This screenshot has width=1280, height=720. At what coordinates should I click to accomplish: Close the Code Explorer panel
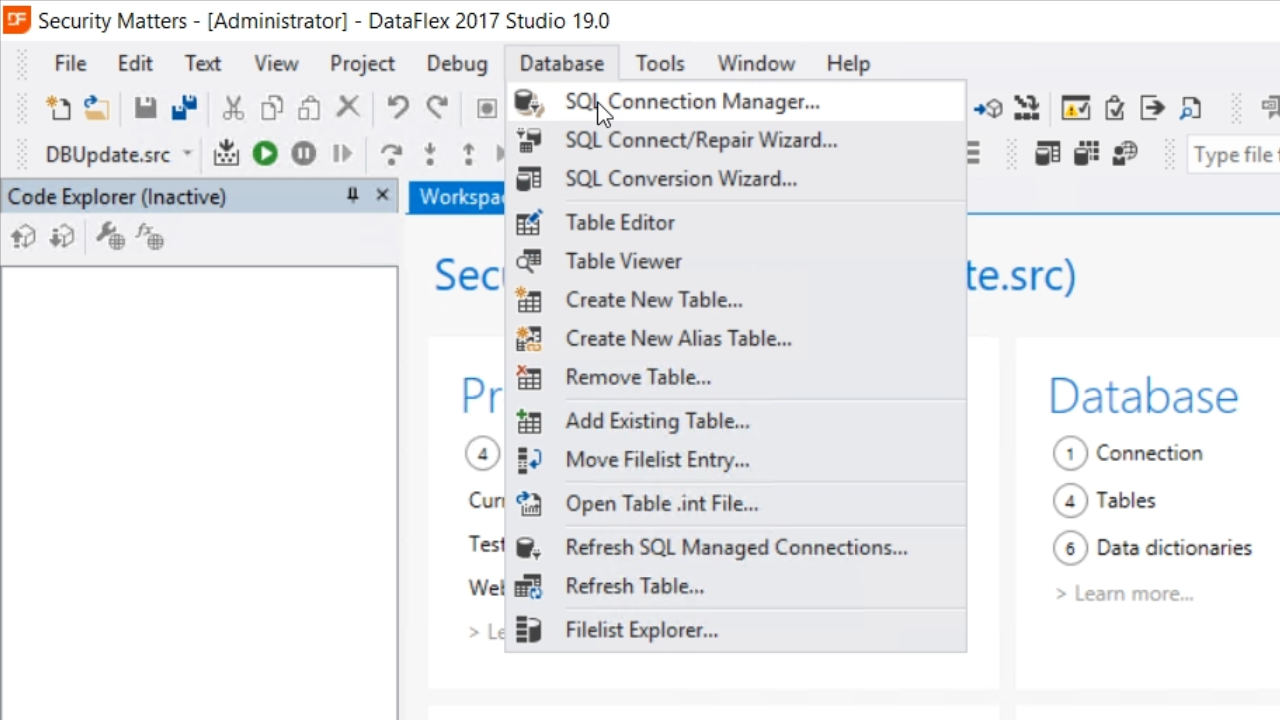[x=382, y=195]
